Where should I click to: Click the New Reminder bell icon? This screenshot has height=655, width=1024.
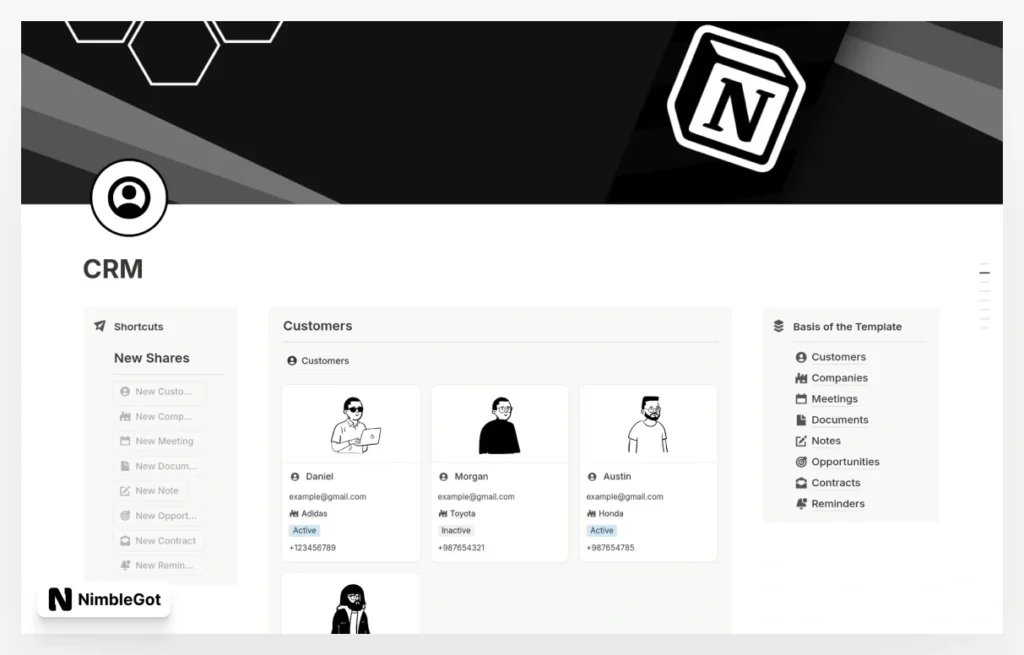[125, 566]
